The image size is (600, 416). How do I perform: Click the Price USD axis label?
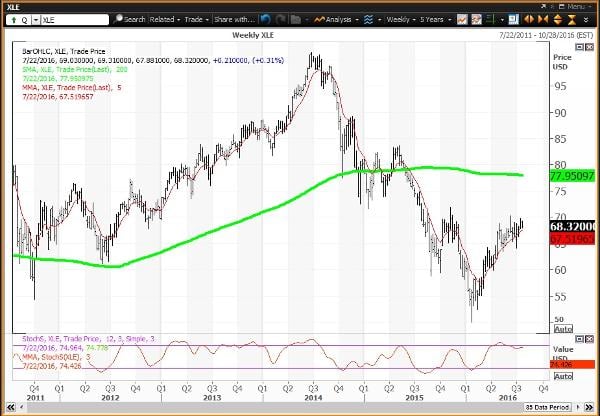click(562, 62)
